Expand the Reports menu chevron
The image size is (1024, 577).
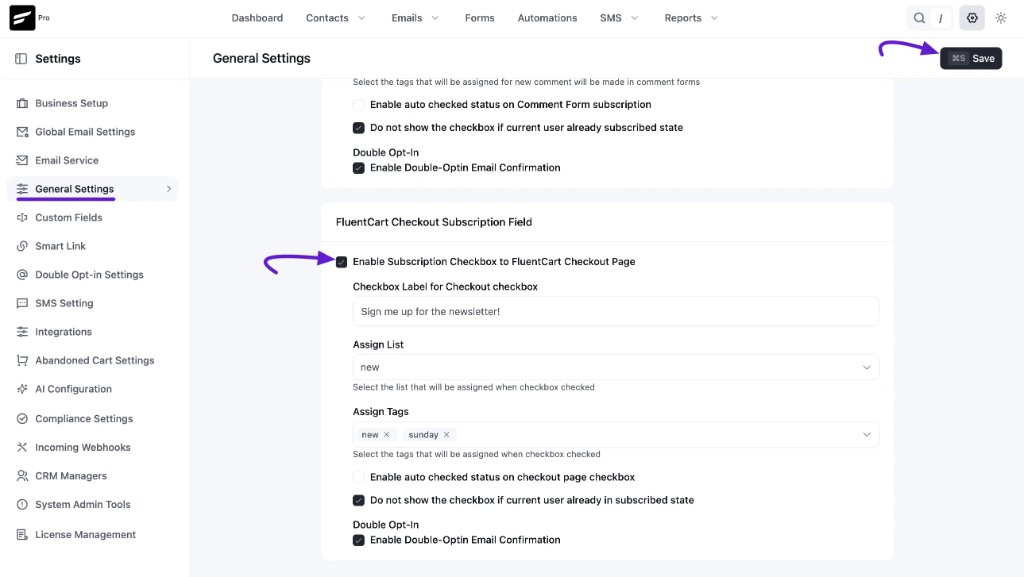point(714,18)
